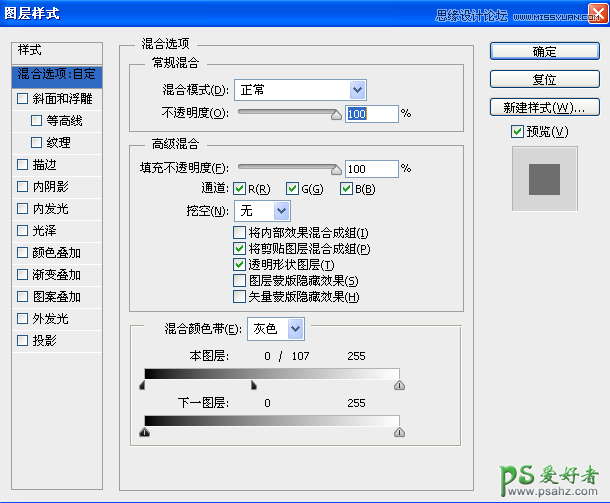Open the 混合模式 dropdown showing 正常
This screenshot has height=503, width=610.
point(300,90)
